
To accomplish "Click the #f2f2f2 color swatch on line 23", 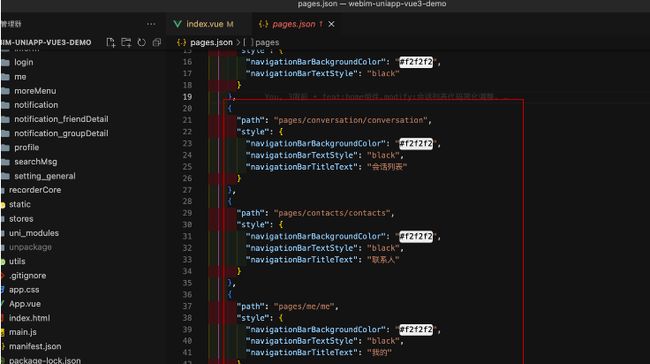I will click(416, 143).
